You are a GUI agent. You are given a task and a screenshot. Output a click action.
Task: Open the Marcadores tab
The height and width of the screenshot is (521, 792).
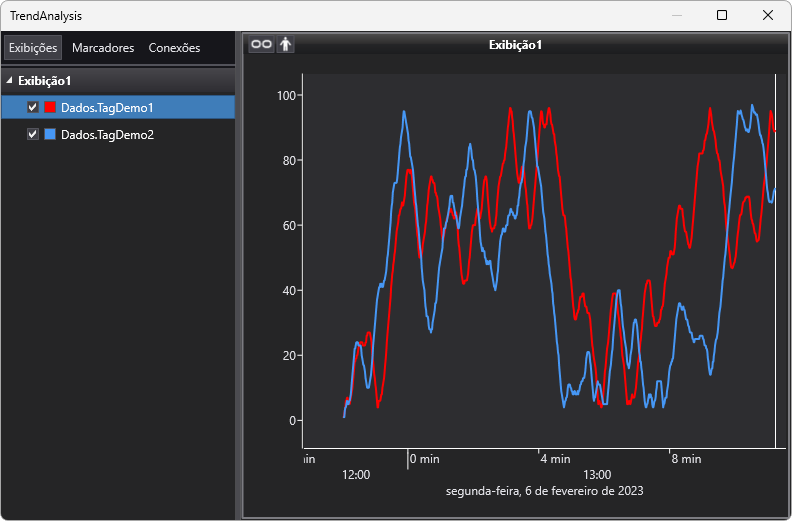[103, 48]
